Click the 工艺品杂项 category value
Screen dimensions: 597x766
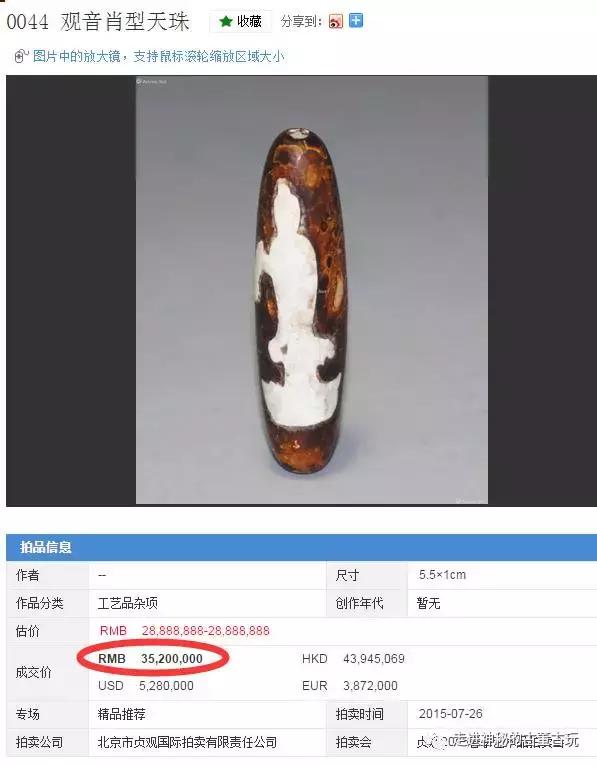(128, 603)
